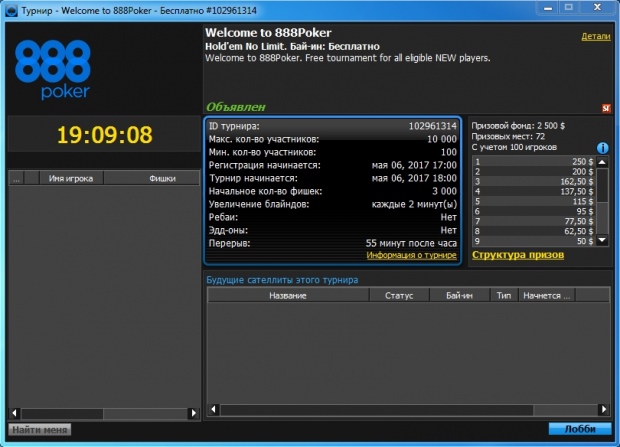Sort satellites by Бай-ин column
The height and width of the screenshot is (447, 620).
pyautogui.click(x=460, y=296)
